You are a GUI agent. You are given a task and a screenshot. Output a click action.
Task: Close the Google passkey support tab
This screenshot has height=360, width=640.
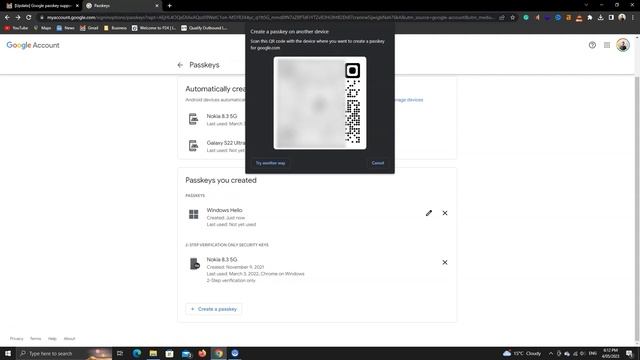pyautogui.click(x=77, y=6)
